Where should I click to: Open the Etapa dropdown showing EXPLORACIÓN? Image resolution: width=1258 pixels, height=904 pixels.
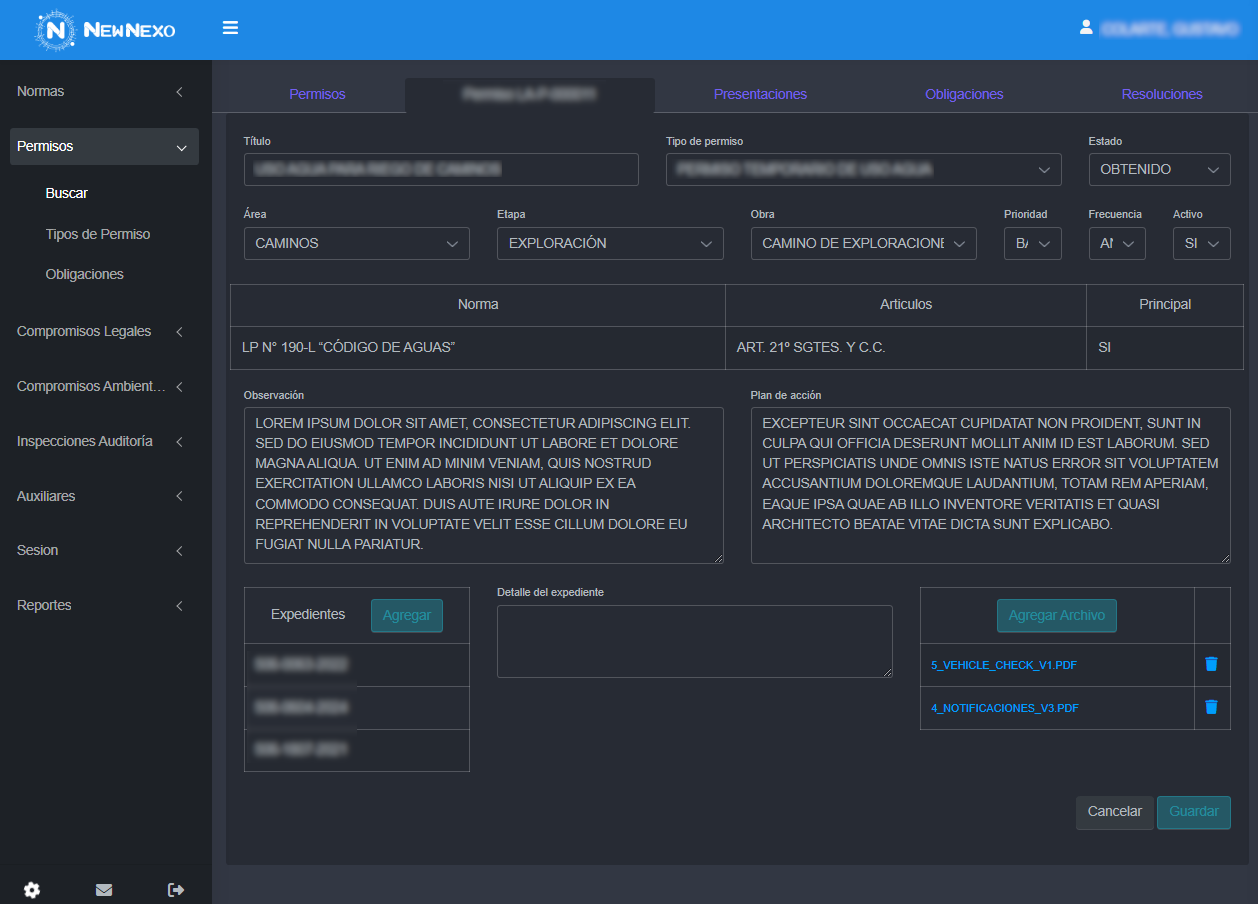pyautogui.click(x=609, y=243)
